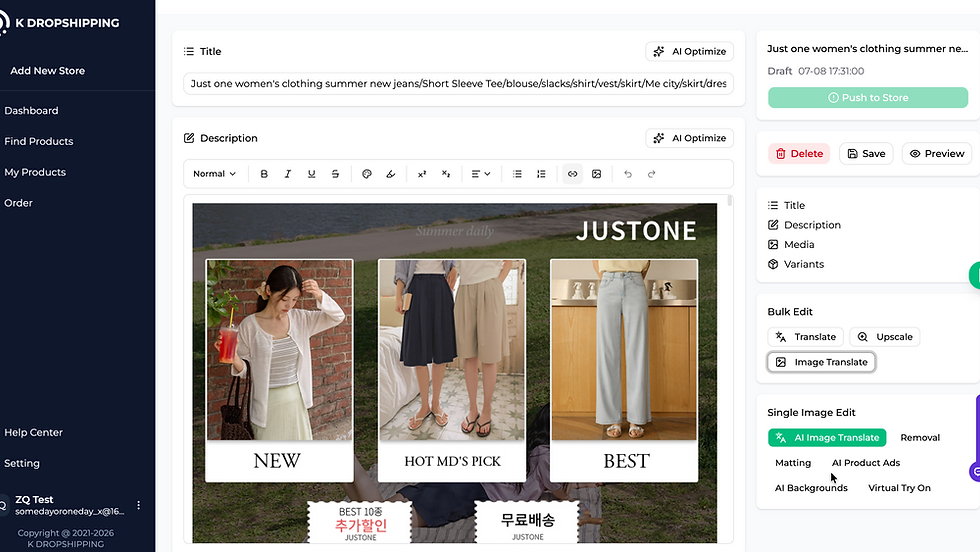
Task: Click the 07-08 17:31:00 timestamp
Action: [831, 71]
